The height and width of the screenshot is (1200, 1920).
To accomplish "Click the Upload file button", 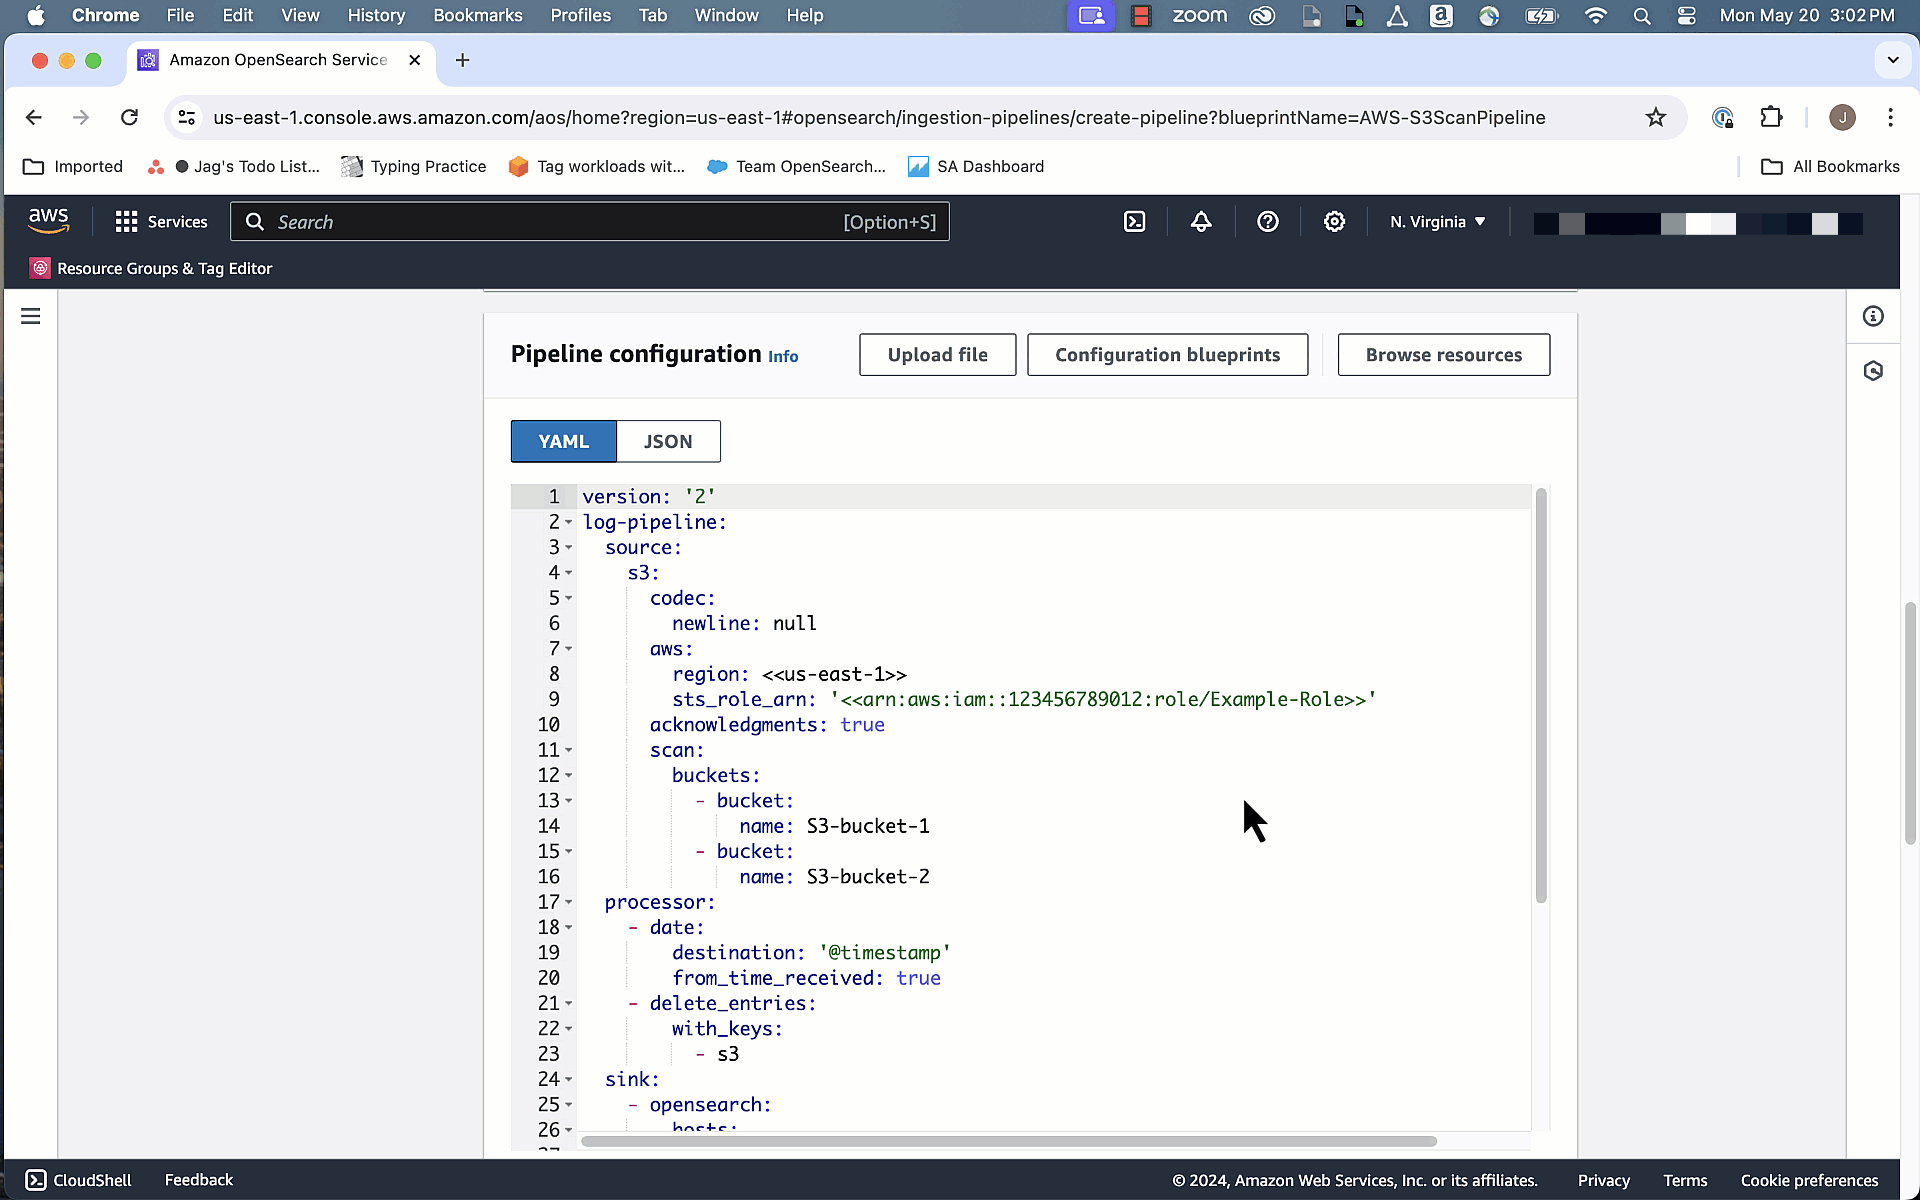I will tap(937, 355).
